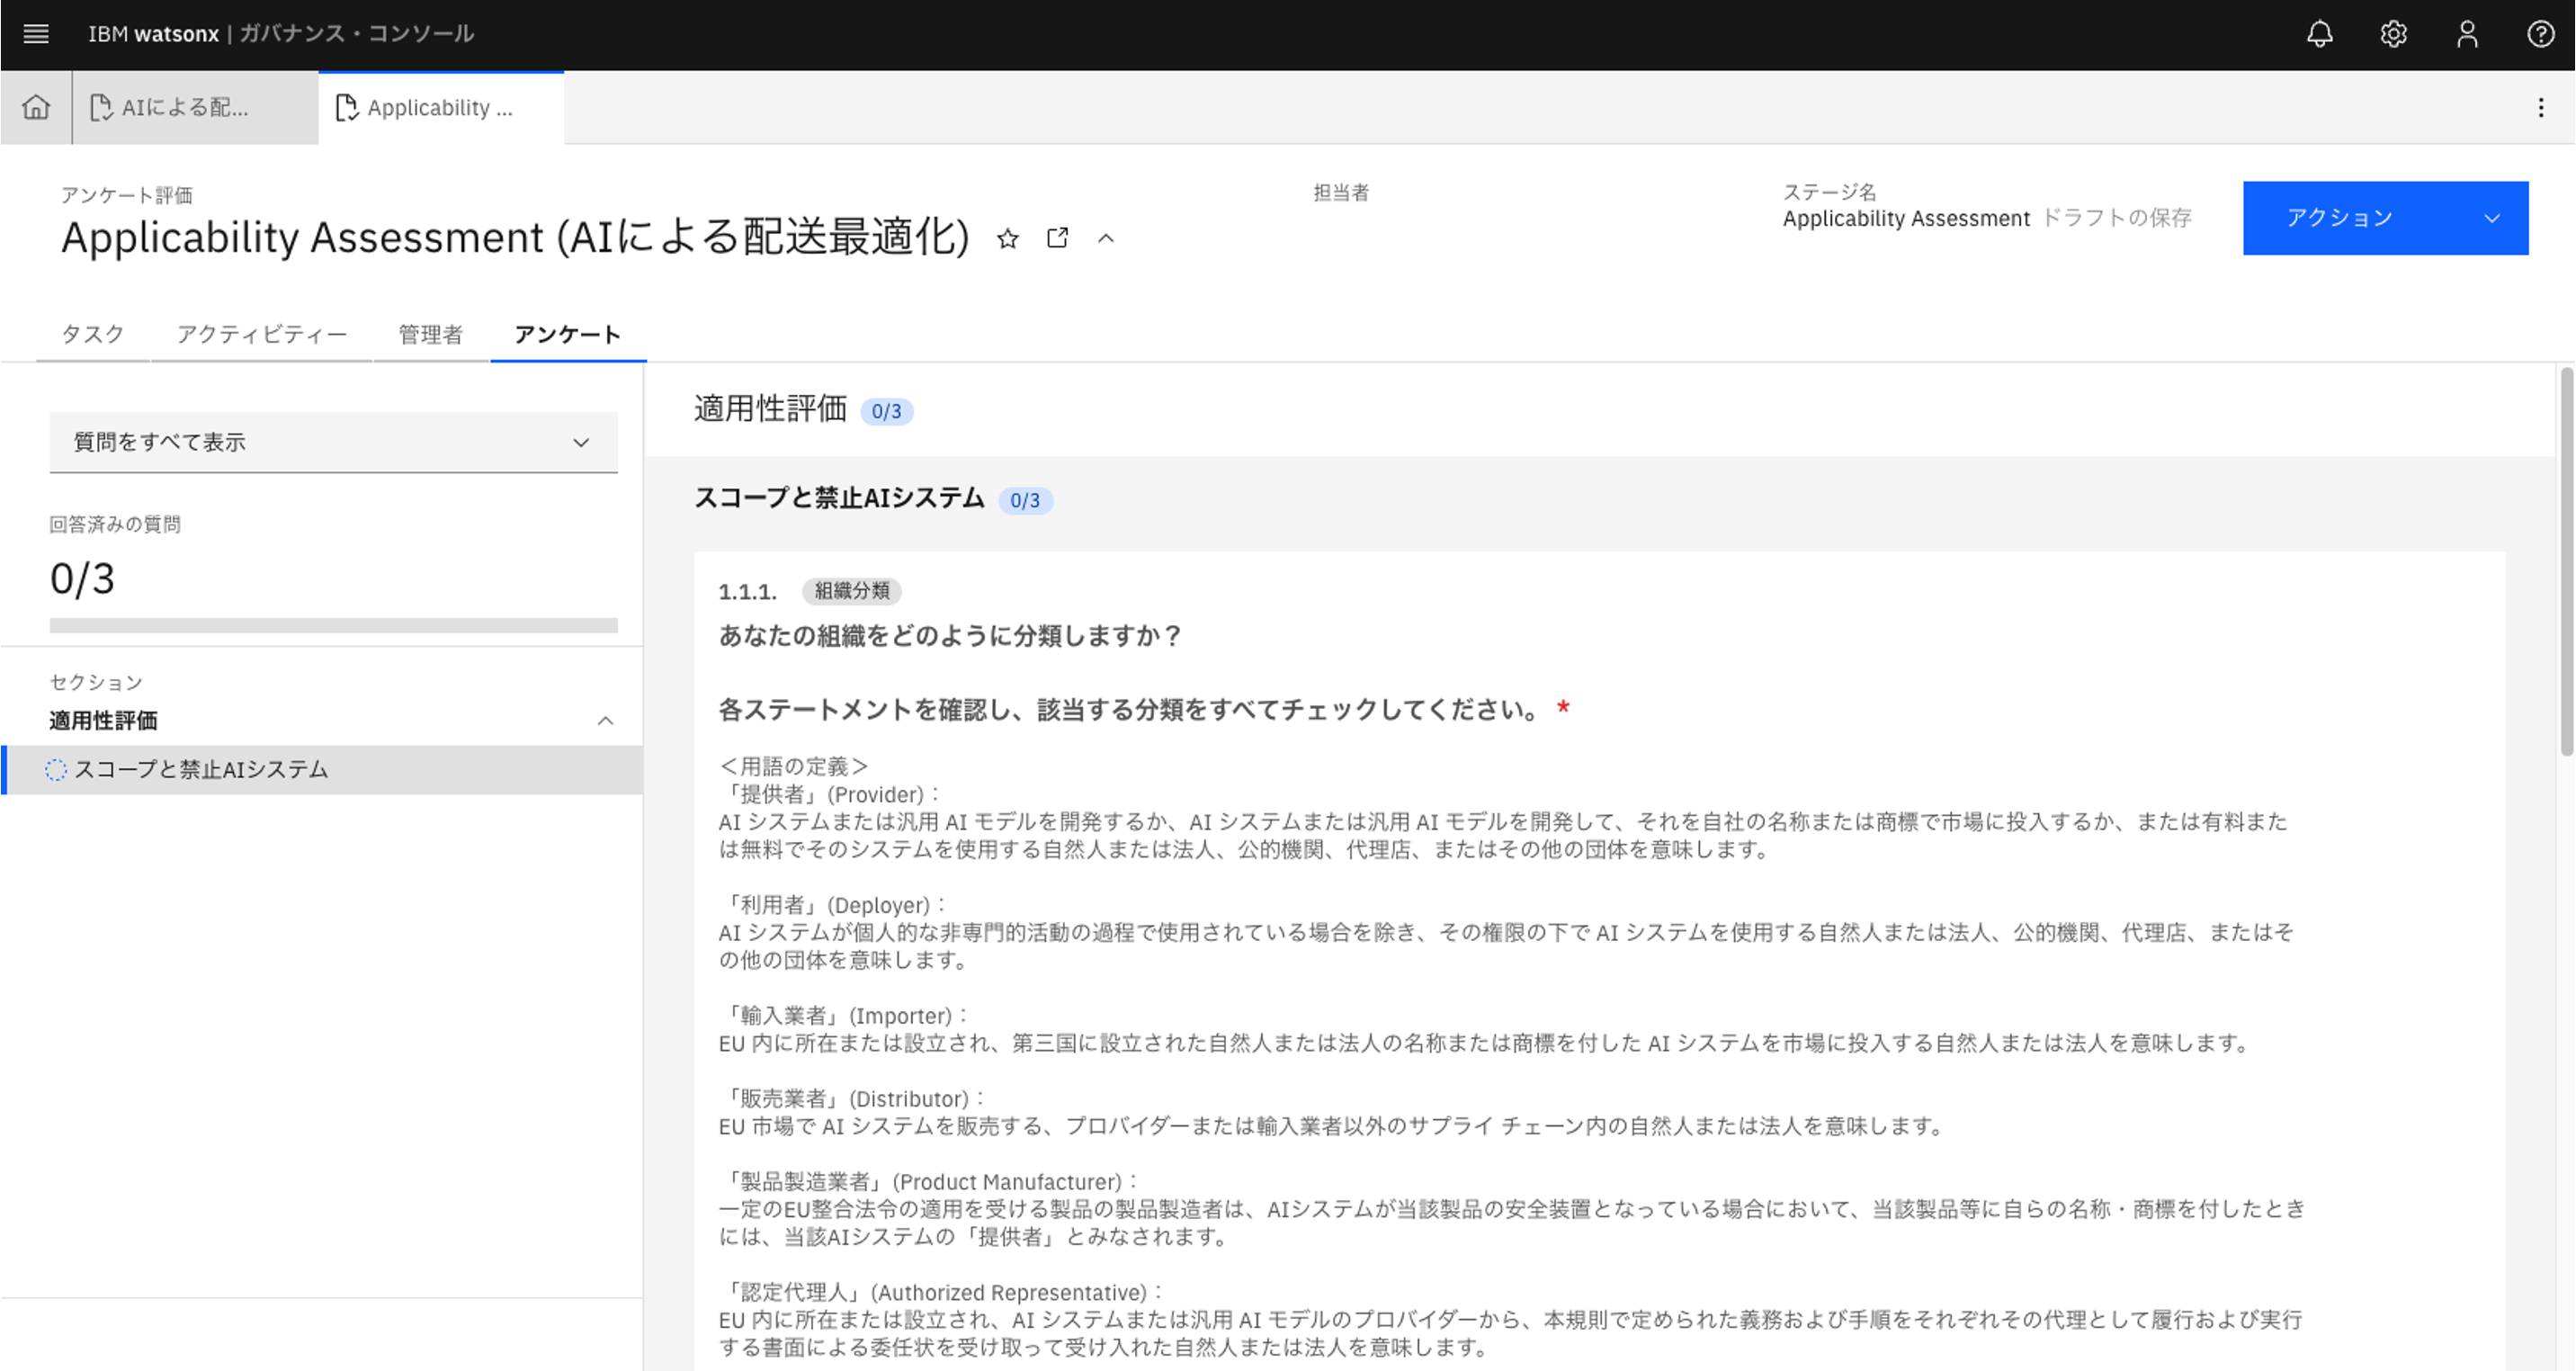2576x1371 pixels.
Task: Select スコープと禁止AIシステム in section list
Action: coord(200,769)
